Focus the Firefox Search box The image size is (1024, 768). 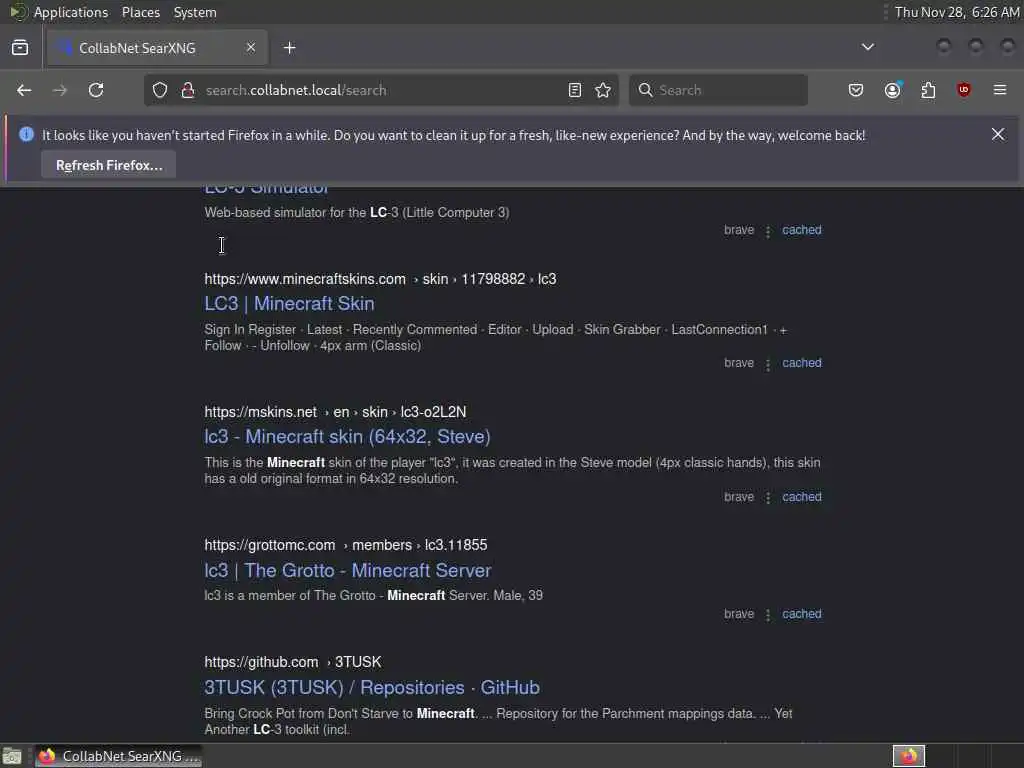[718, 90]
